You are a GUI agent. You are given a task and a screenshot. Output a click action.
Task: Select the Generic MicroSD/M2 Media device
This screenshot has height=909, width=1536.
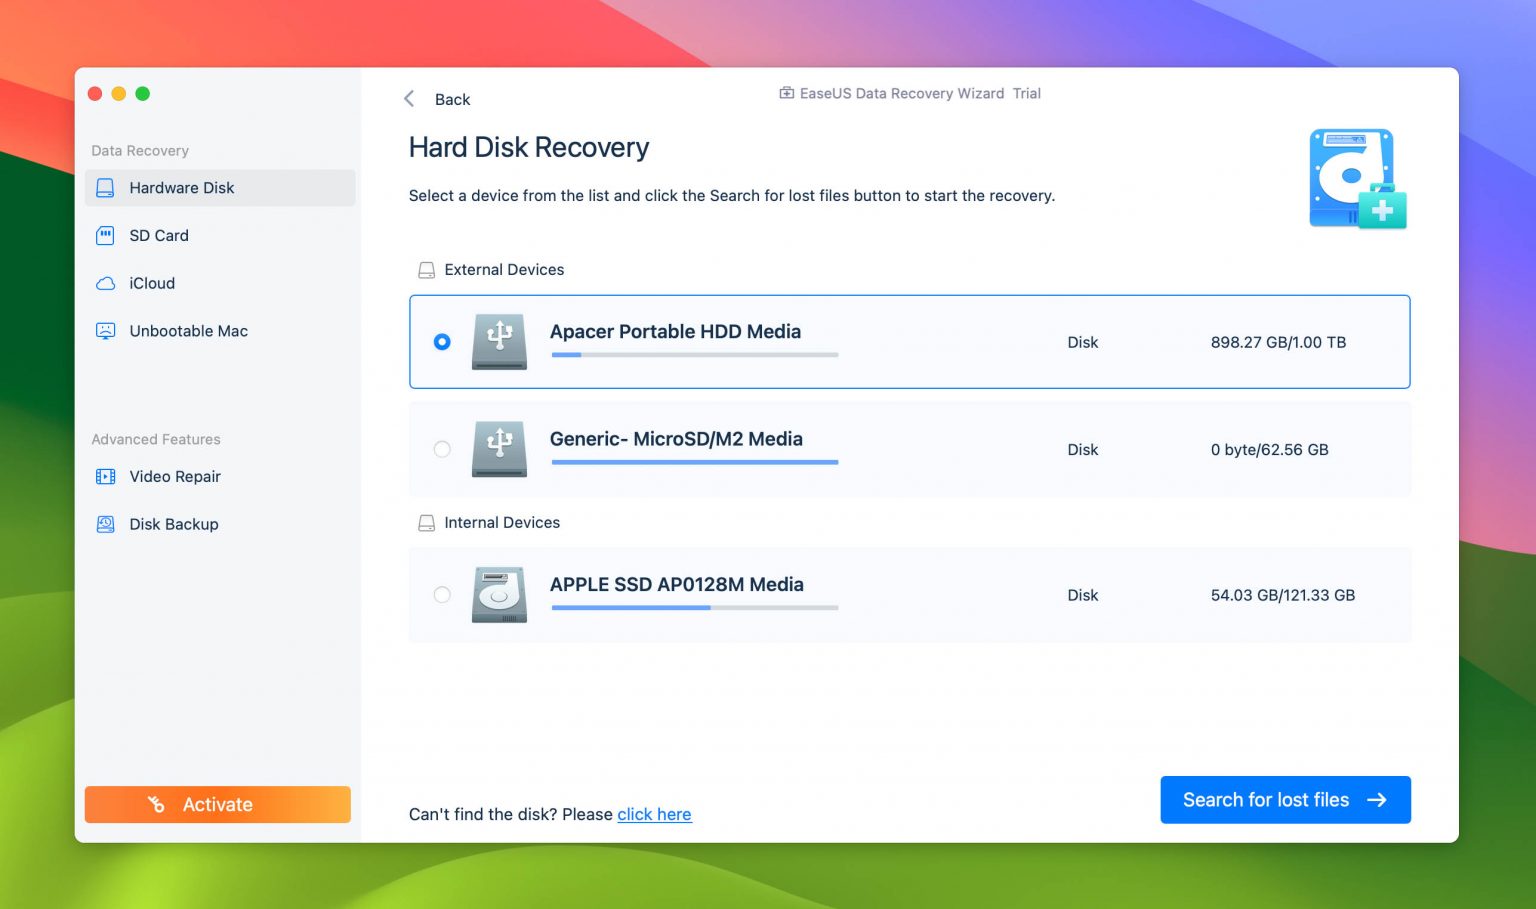coord(441,449)
